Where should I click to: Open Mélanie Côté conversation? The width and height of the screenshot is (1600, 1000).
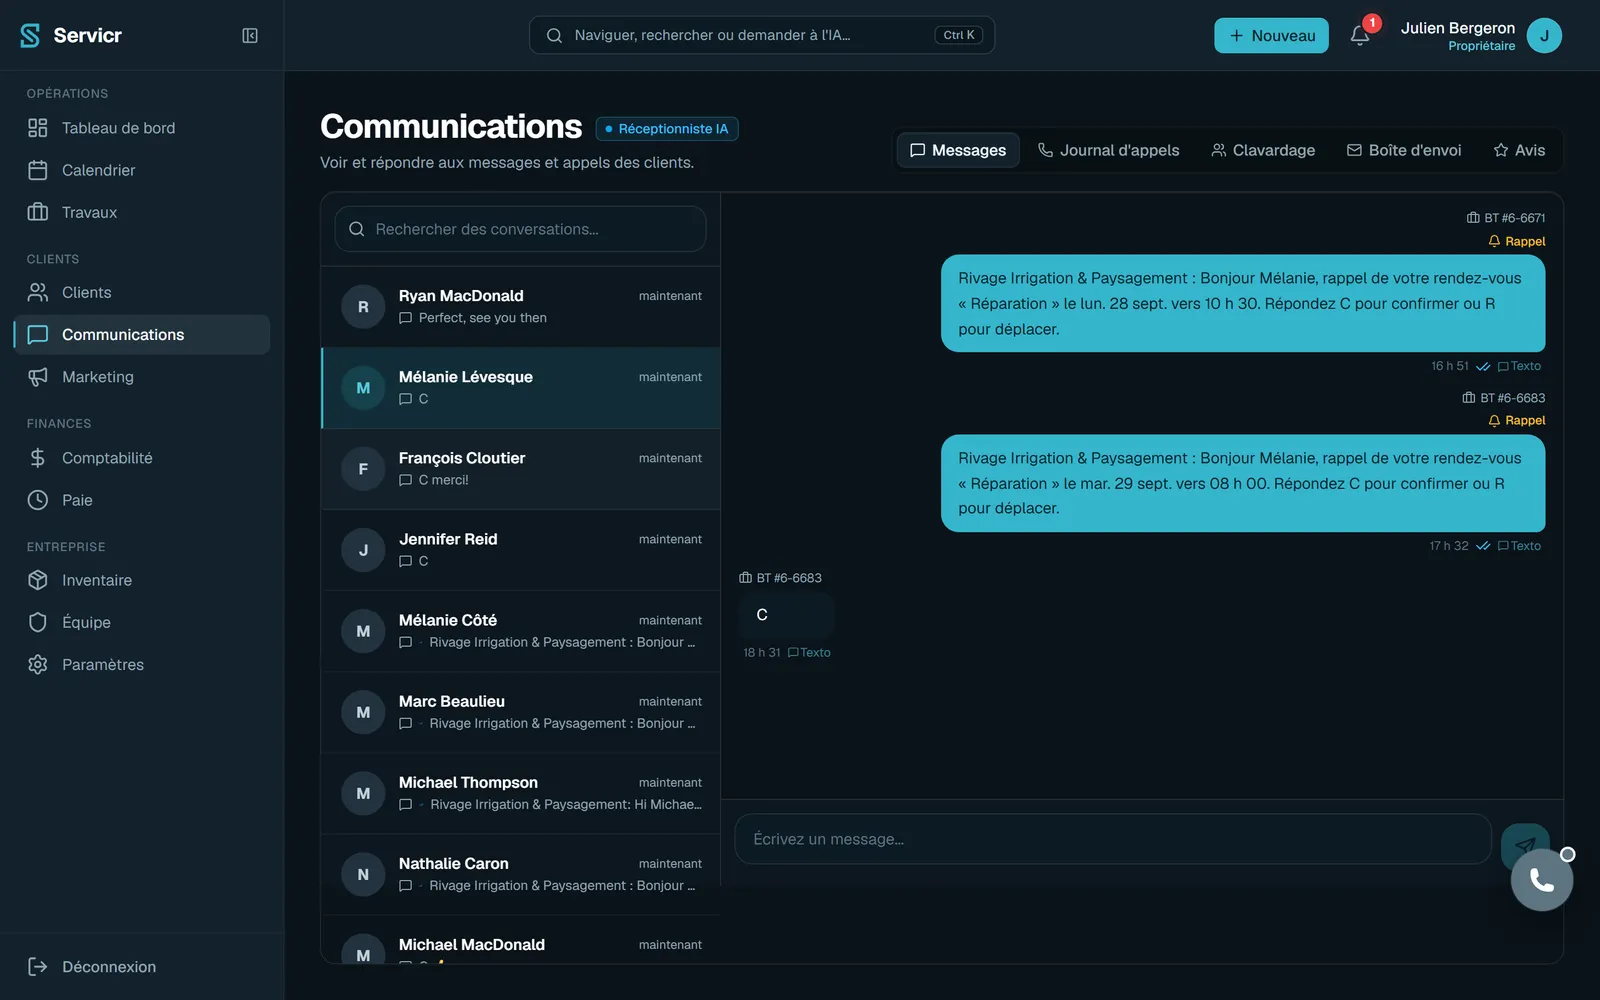click(520, 631)
